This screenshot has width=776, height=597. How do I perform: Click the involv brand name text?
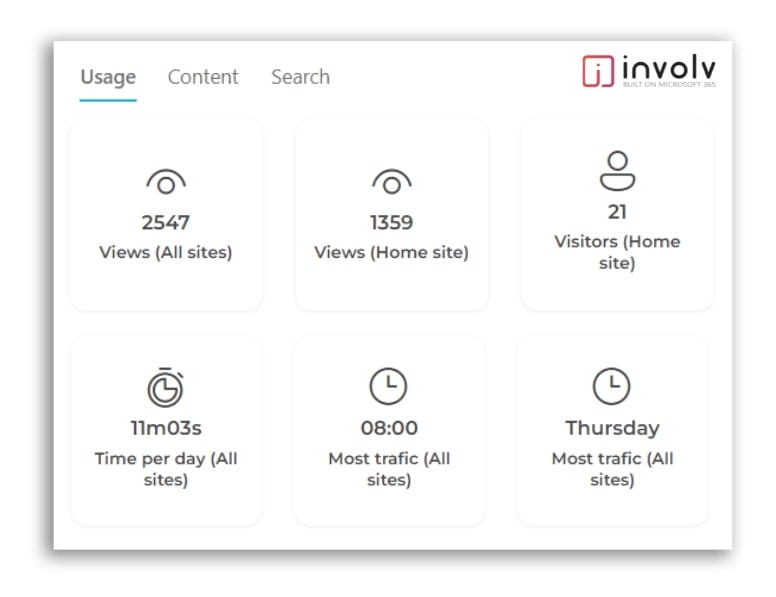click(668, 68)
